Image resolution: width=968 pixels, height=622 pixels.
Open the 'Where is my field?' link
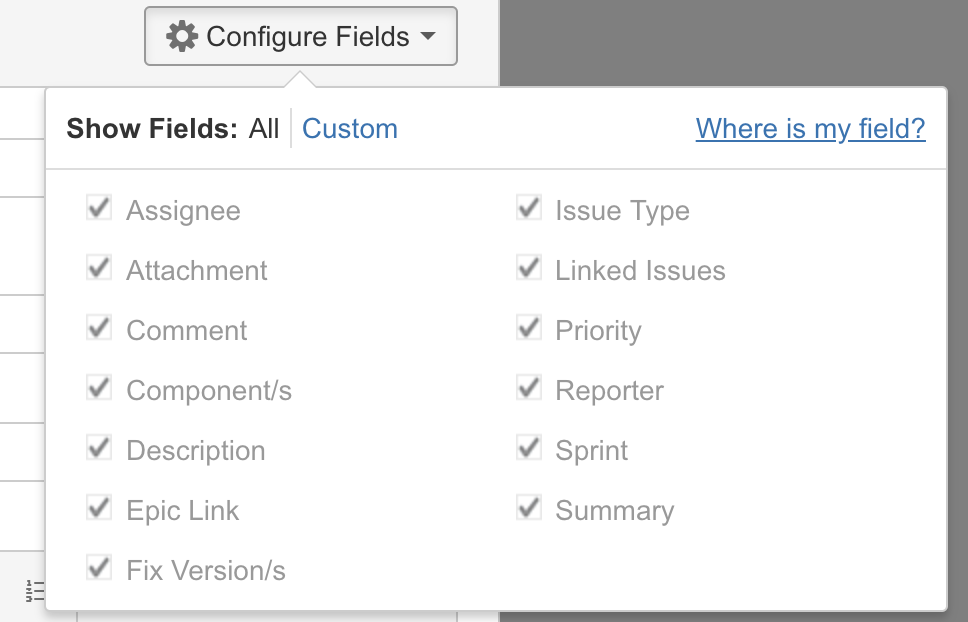pos(810,129)
